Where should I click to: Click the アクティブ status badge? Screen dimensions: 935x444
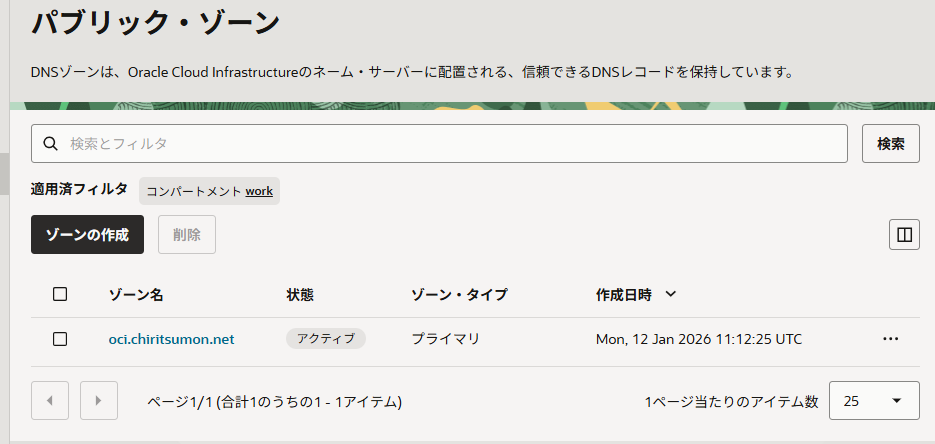pos(326,339)
